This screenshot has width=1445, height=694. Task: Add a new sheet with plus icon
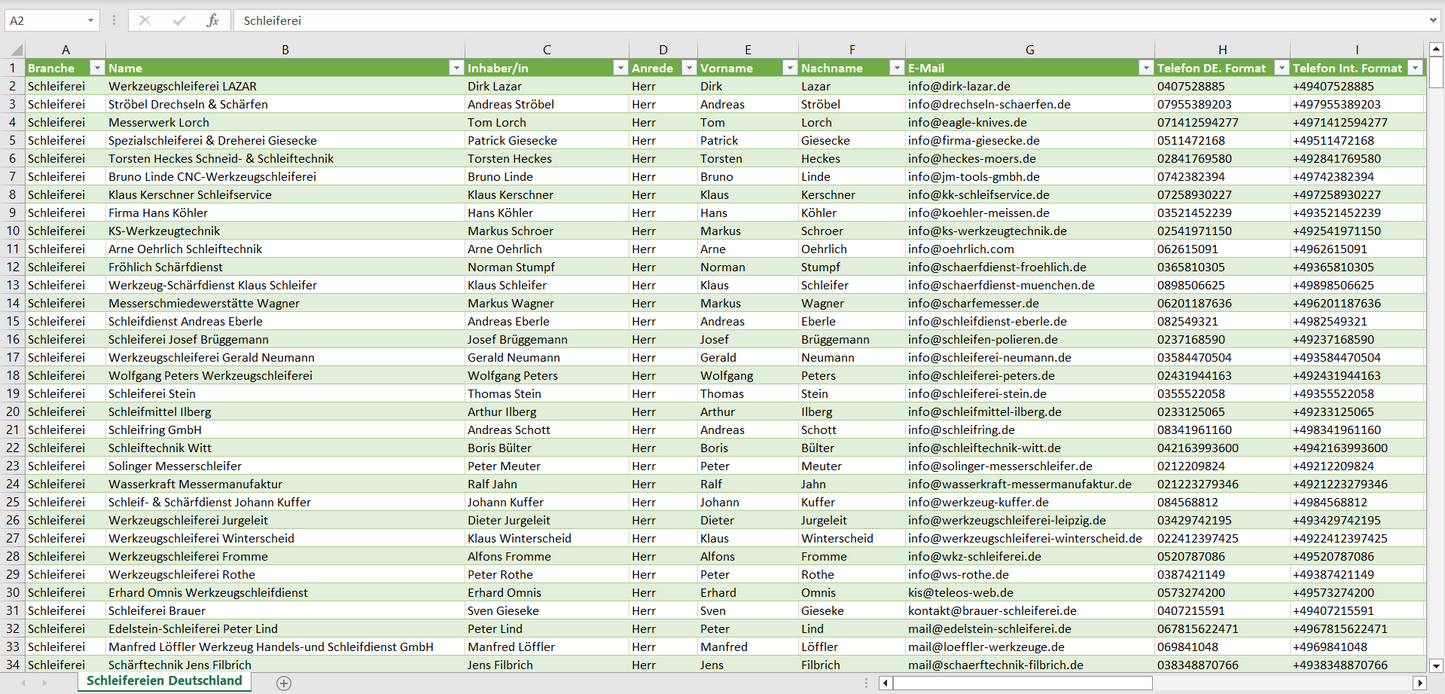pyautogui.click(x=284, y=683)
